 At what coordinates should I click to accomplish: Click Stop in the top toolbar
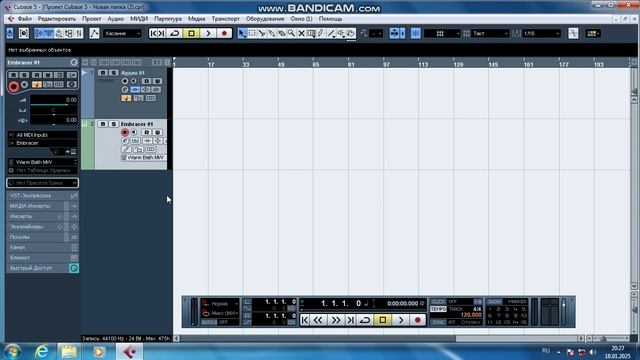[191, 33]
